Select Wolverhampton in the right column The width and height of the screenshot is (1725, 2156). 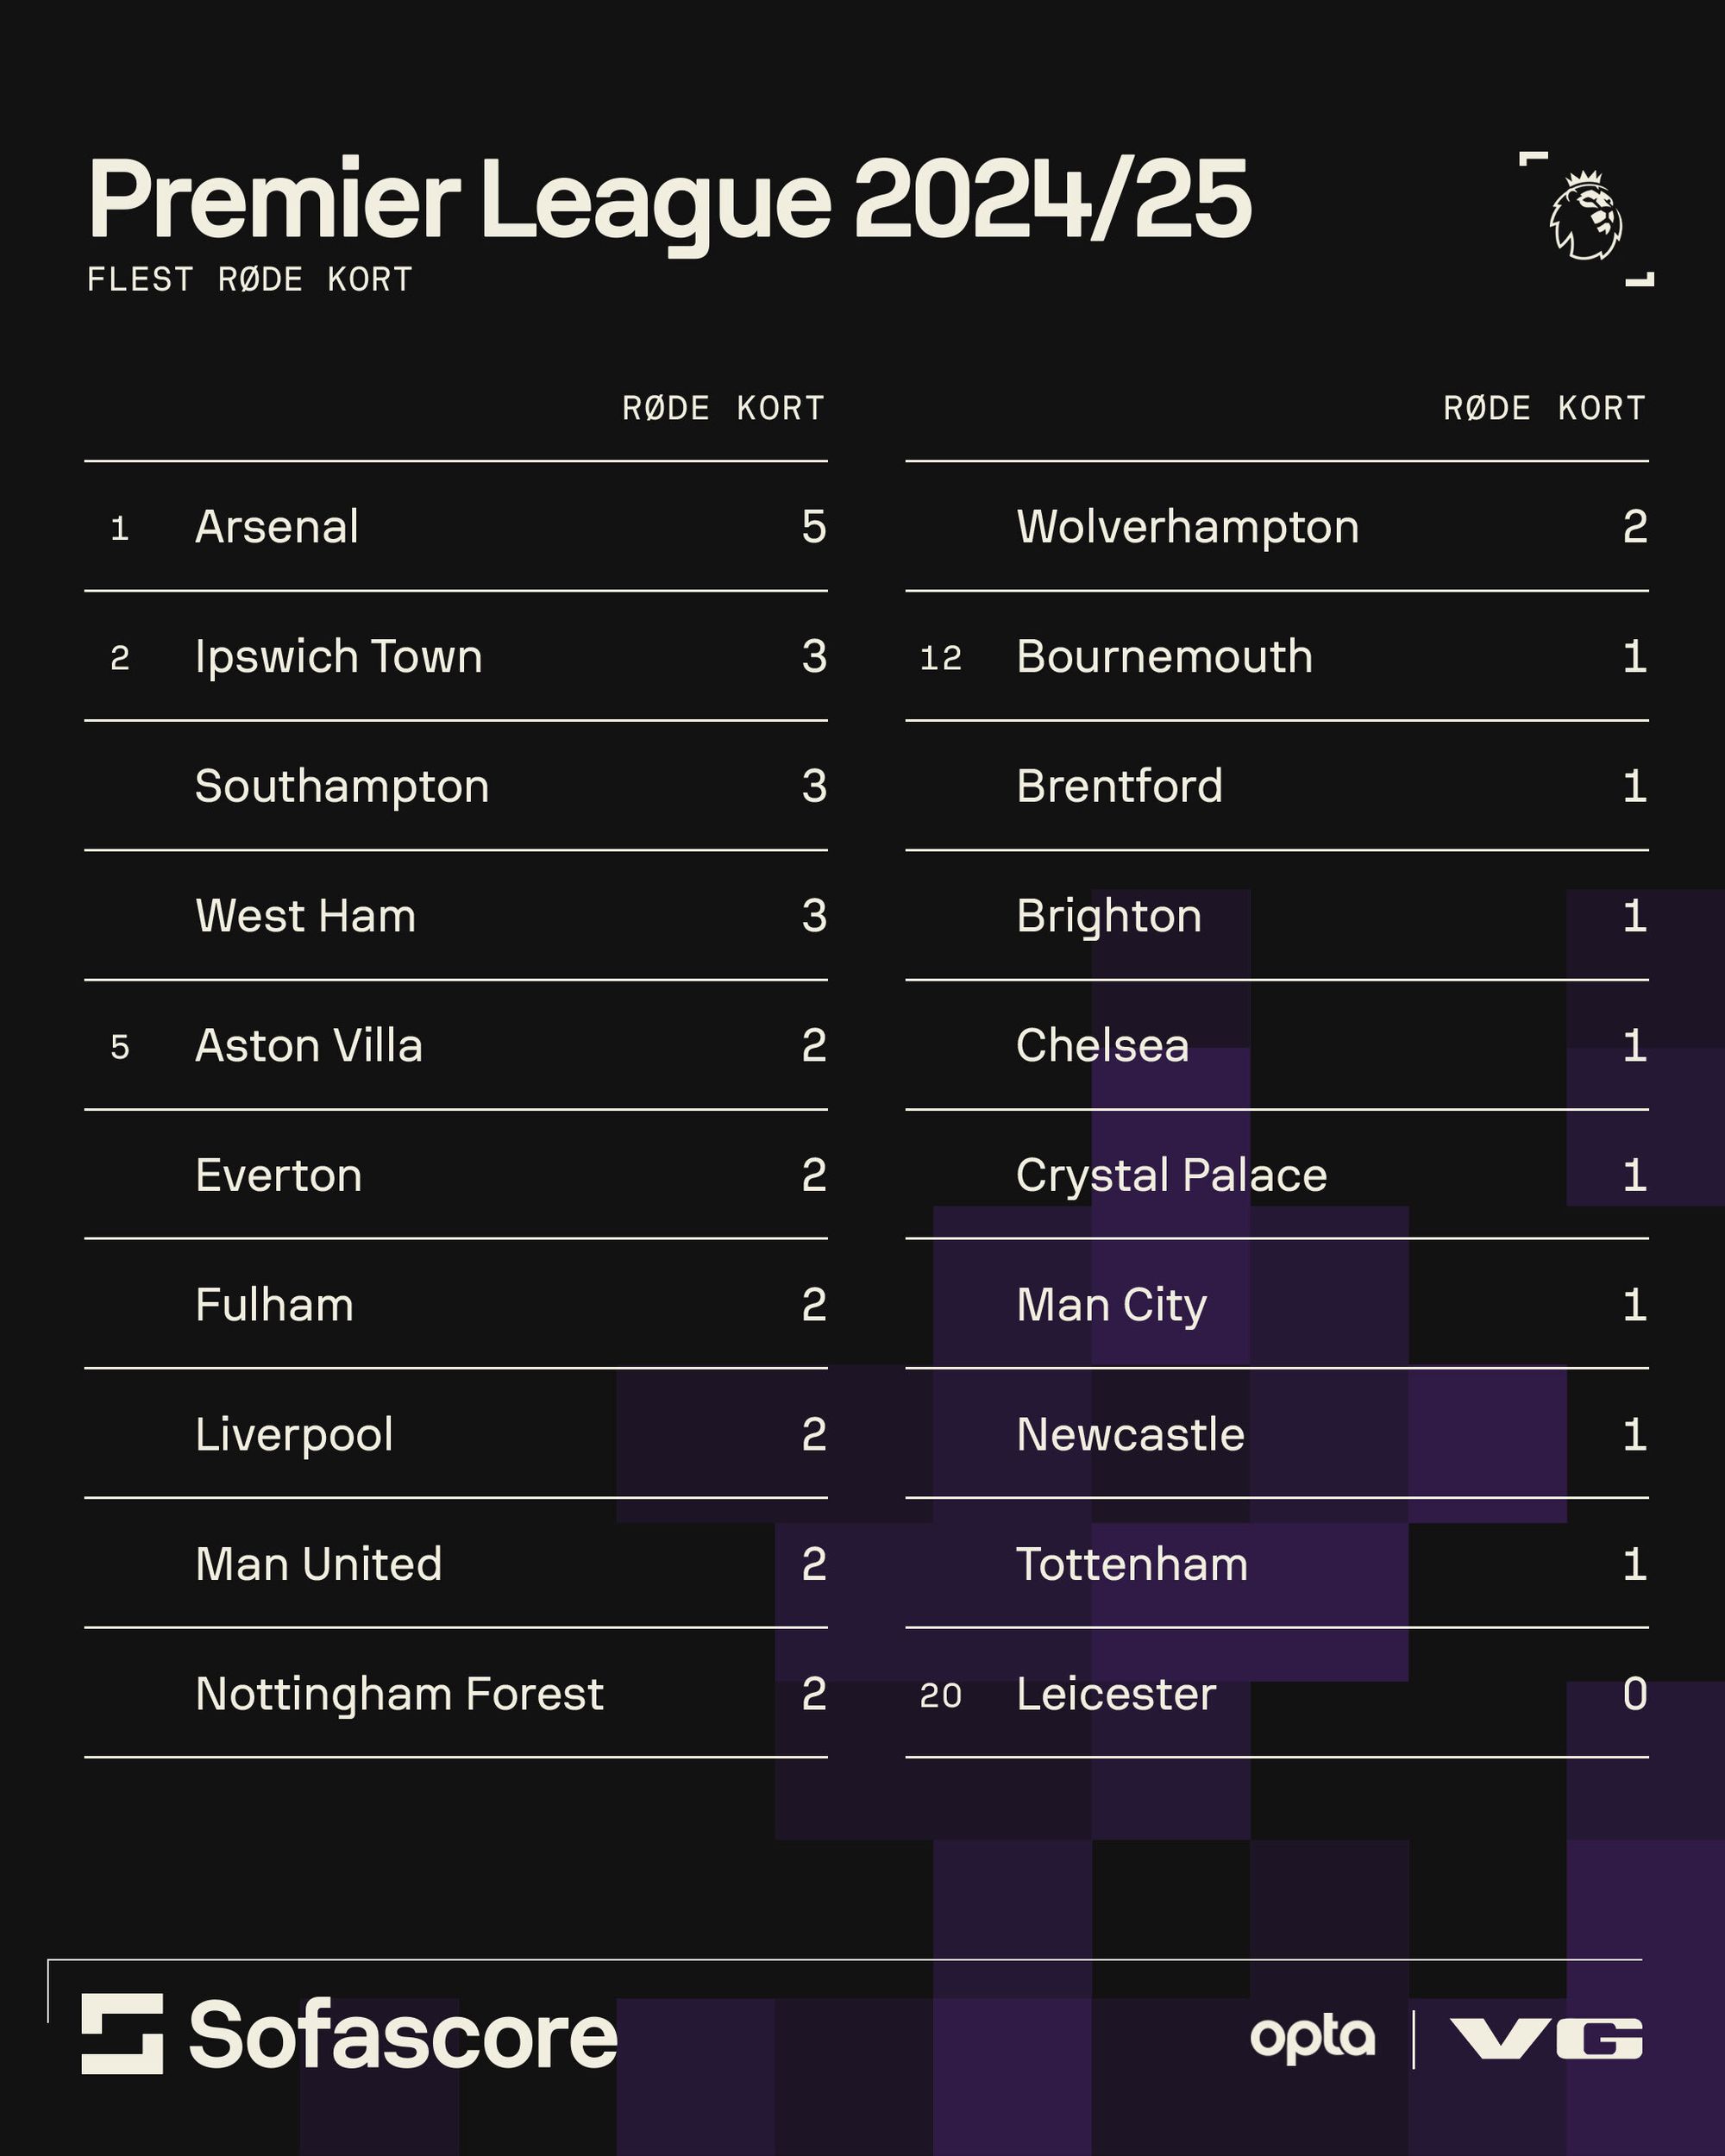tap(1187, 527)
